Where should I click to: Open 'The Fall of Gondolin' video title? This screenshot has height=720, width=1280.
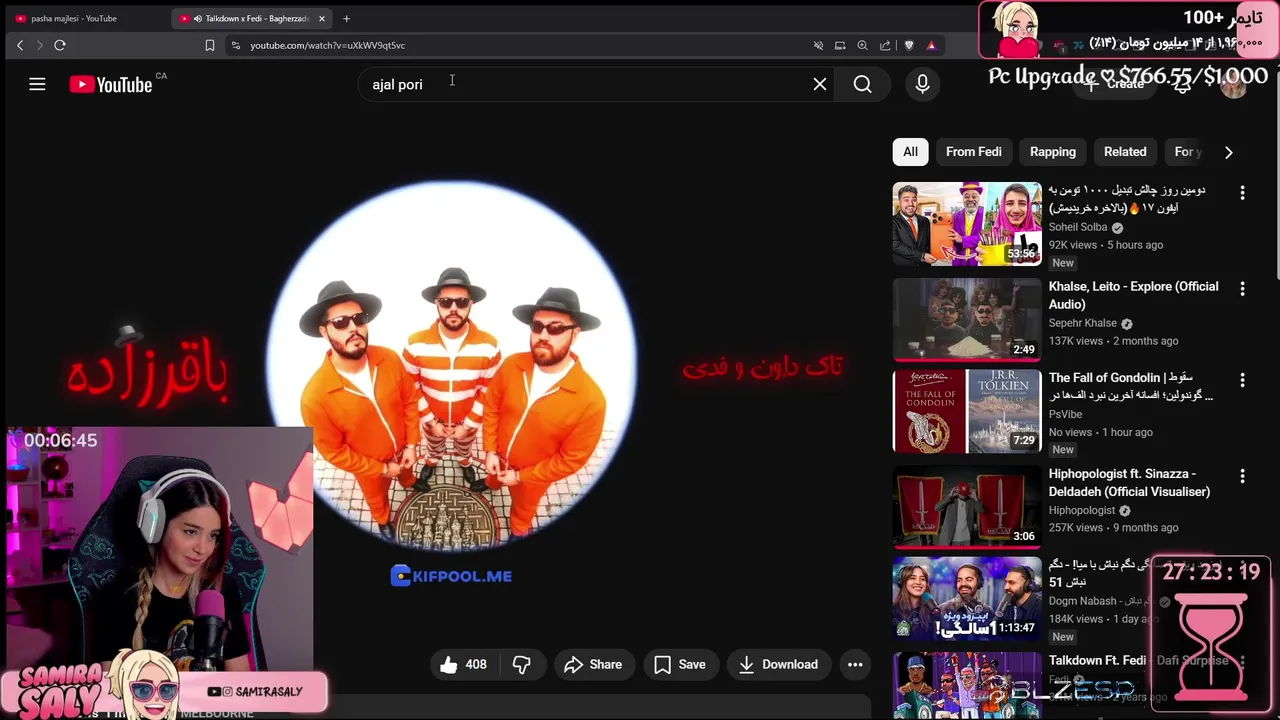click(x=1131, y=386)
